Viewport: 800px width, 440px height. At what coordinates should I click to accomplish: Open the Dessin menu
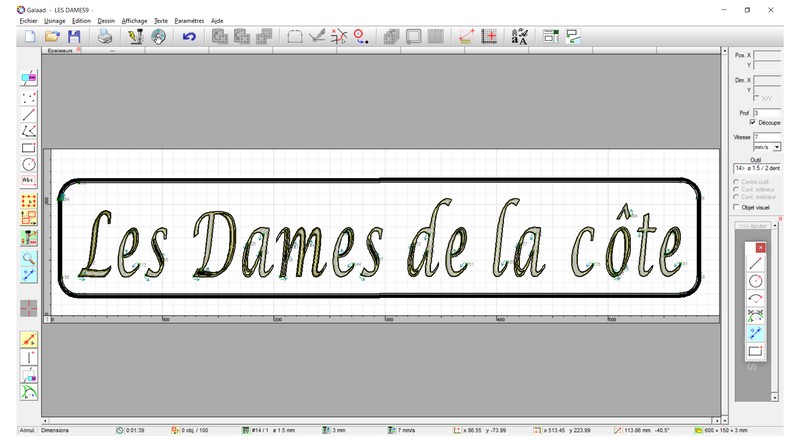(106, 20)
